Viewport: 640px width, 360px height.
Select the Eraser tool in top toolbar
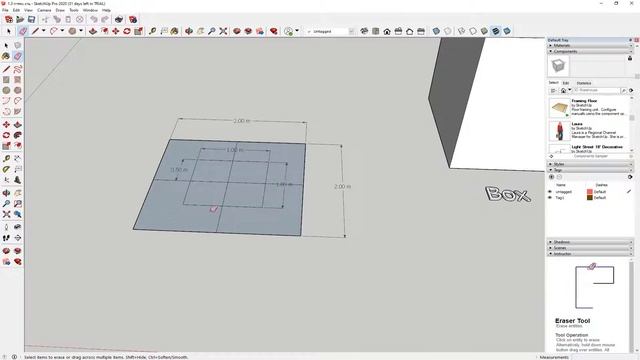tap(22, 31)
